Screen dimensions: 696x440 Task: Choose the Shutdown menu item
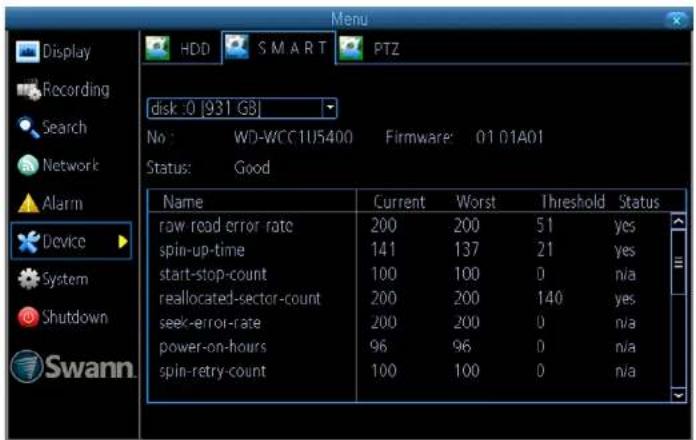(75, 317)
